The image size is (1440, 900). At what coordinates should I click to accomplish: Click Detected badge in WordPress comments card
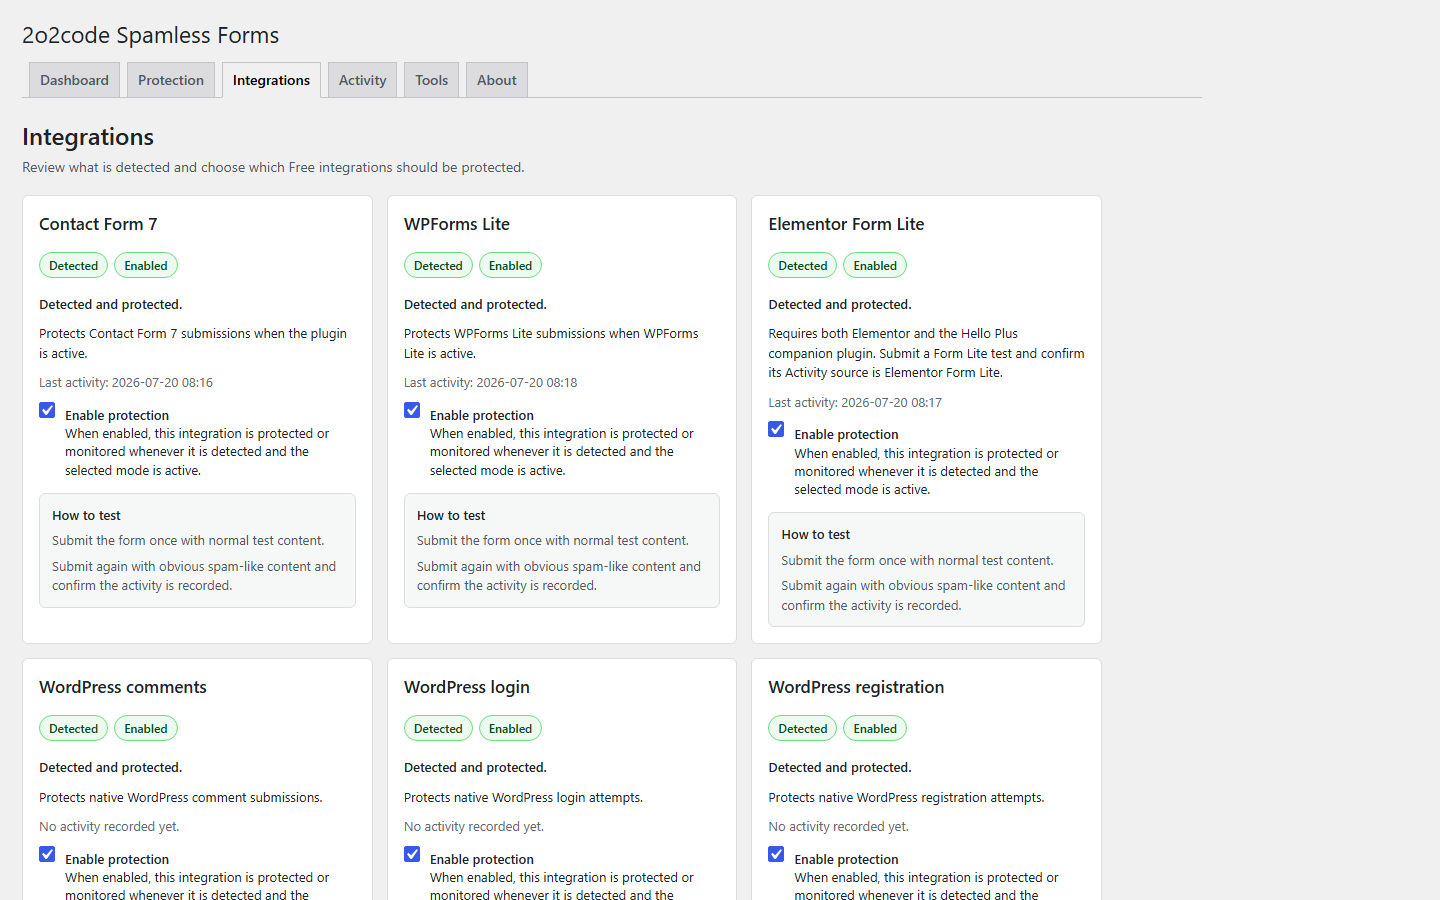point(74,728)
